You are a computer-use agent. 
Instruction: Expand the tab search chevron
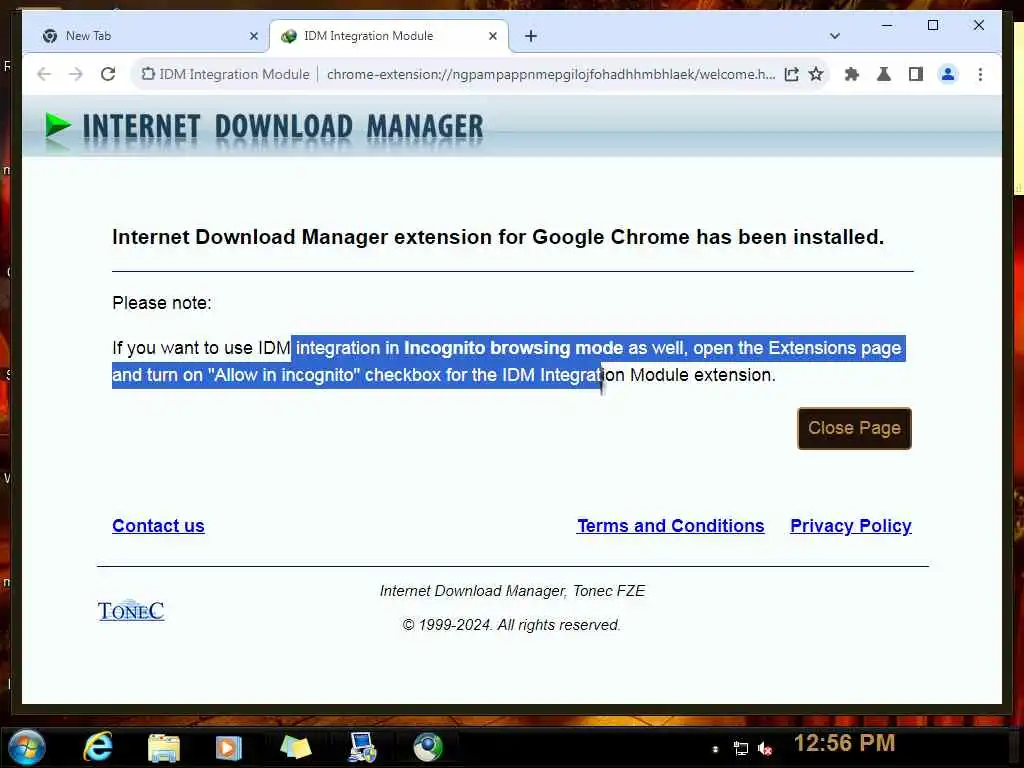pyautogui.click(x=835, y=36)
